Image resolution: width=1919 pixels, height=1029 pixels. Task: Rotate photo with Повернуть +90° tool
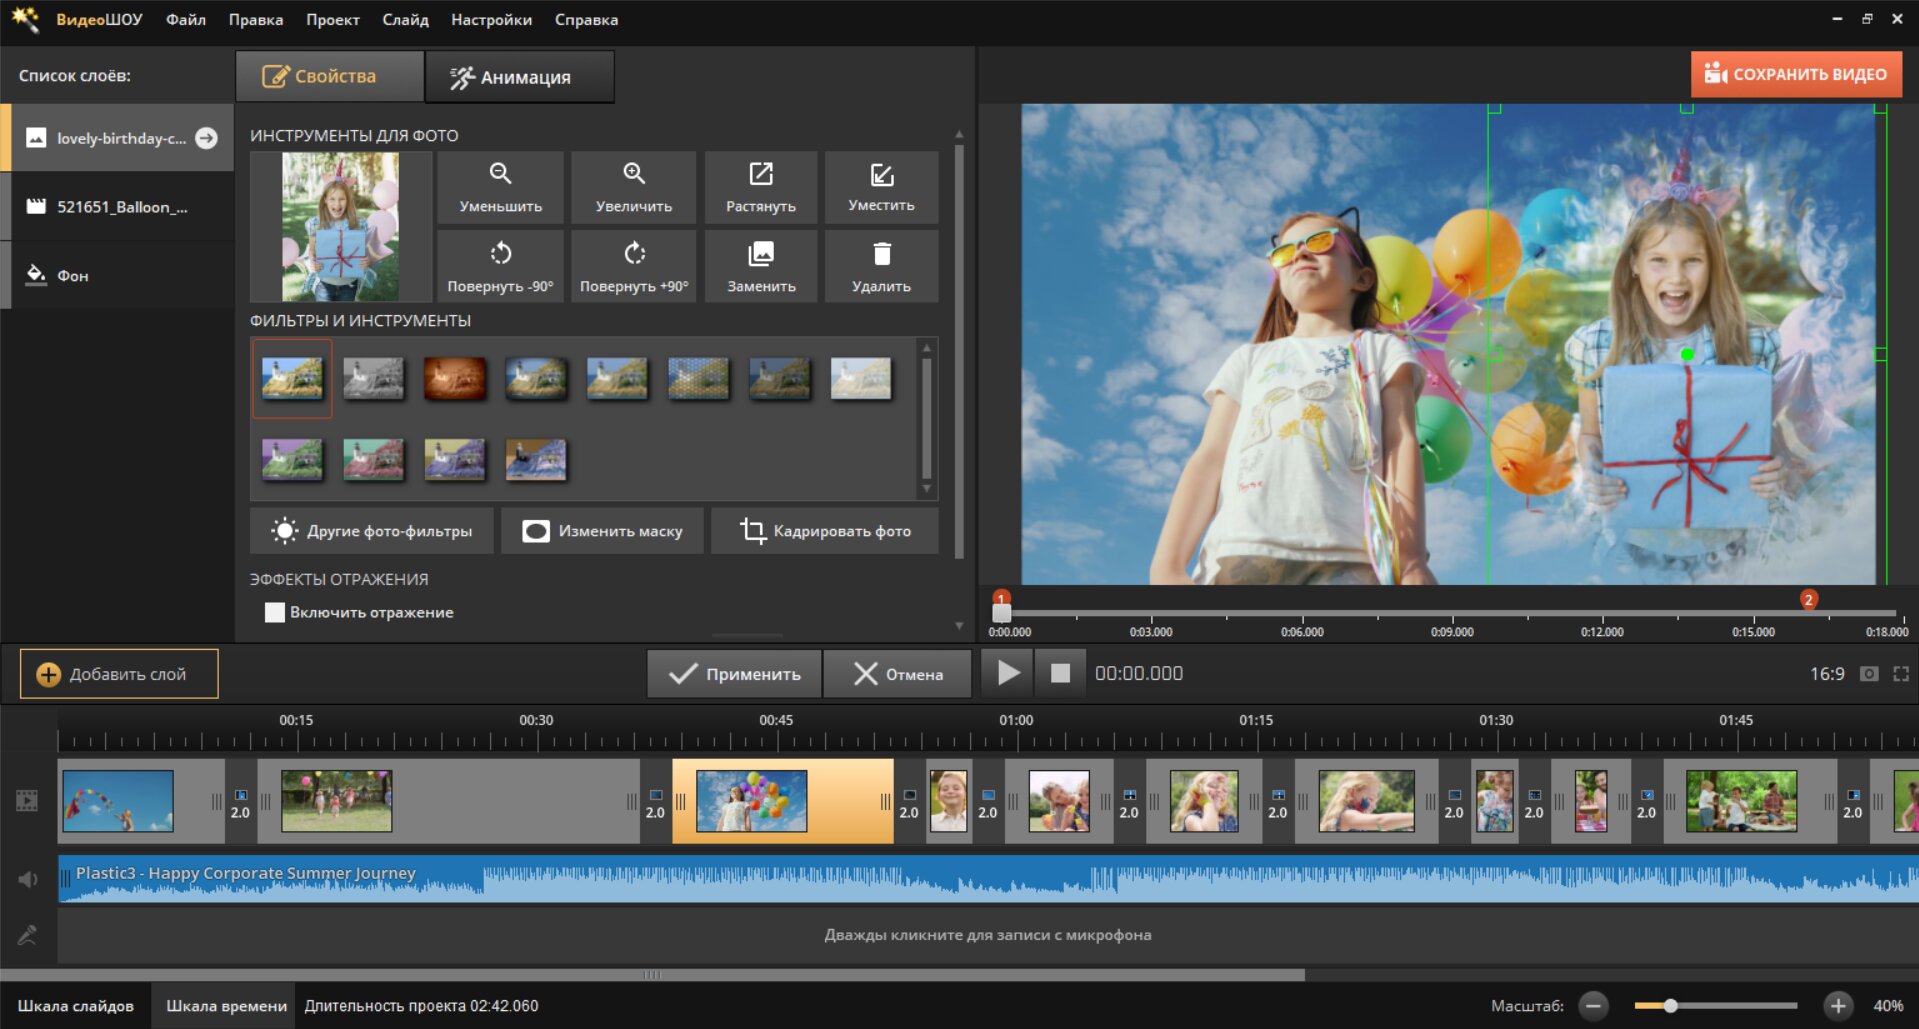pos(633,267)
